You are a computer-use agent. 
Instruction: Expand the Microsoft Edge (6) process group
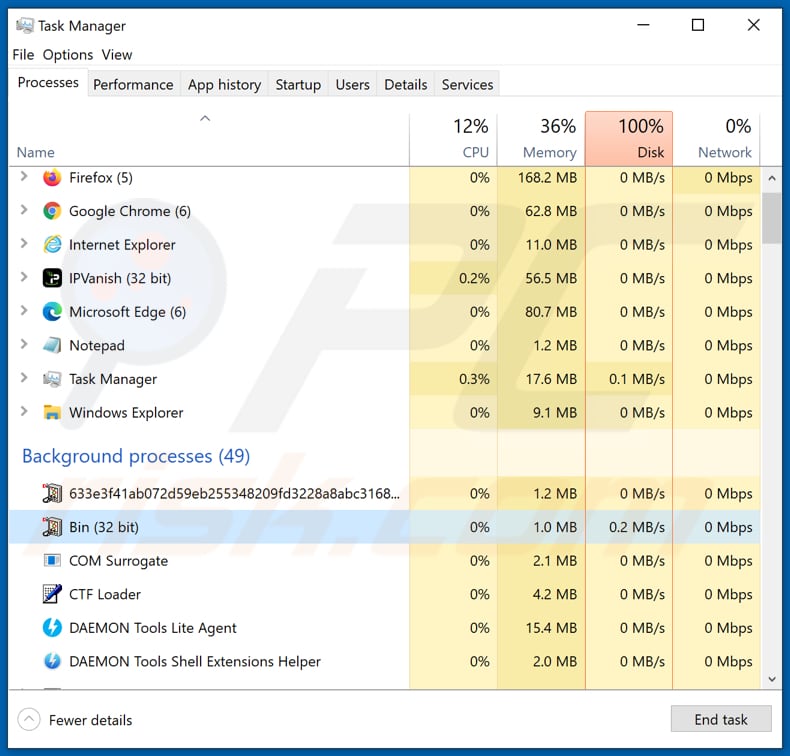(23, 311)
